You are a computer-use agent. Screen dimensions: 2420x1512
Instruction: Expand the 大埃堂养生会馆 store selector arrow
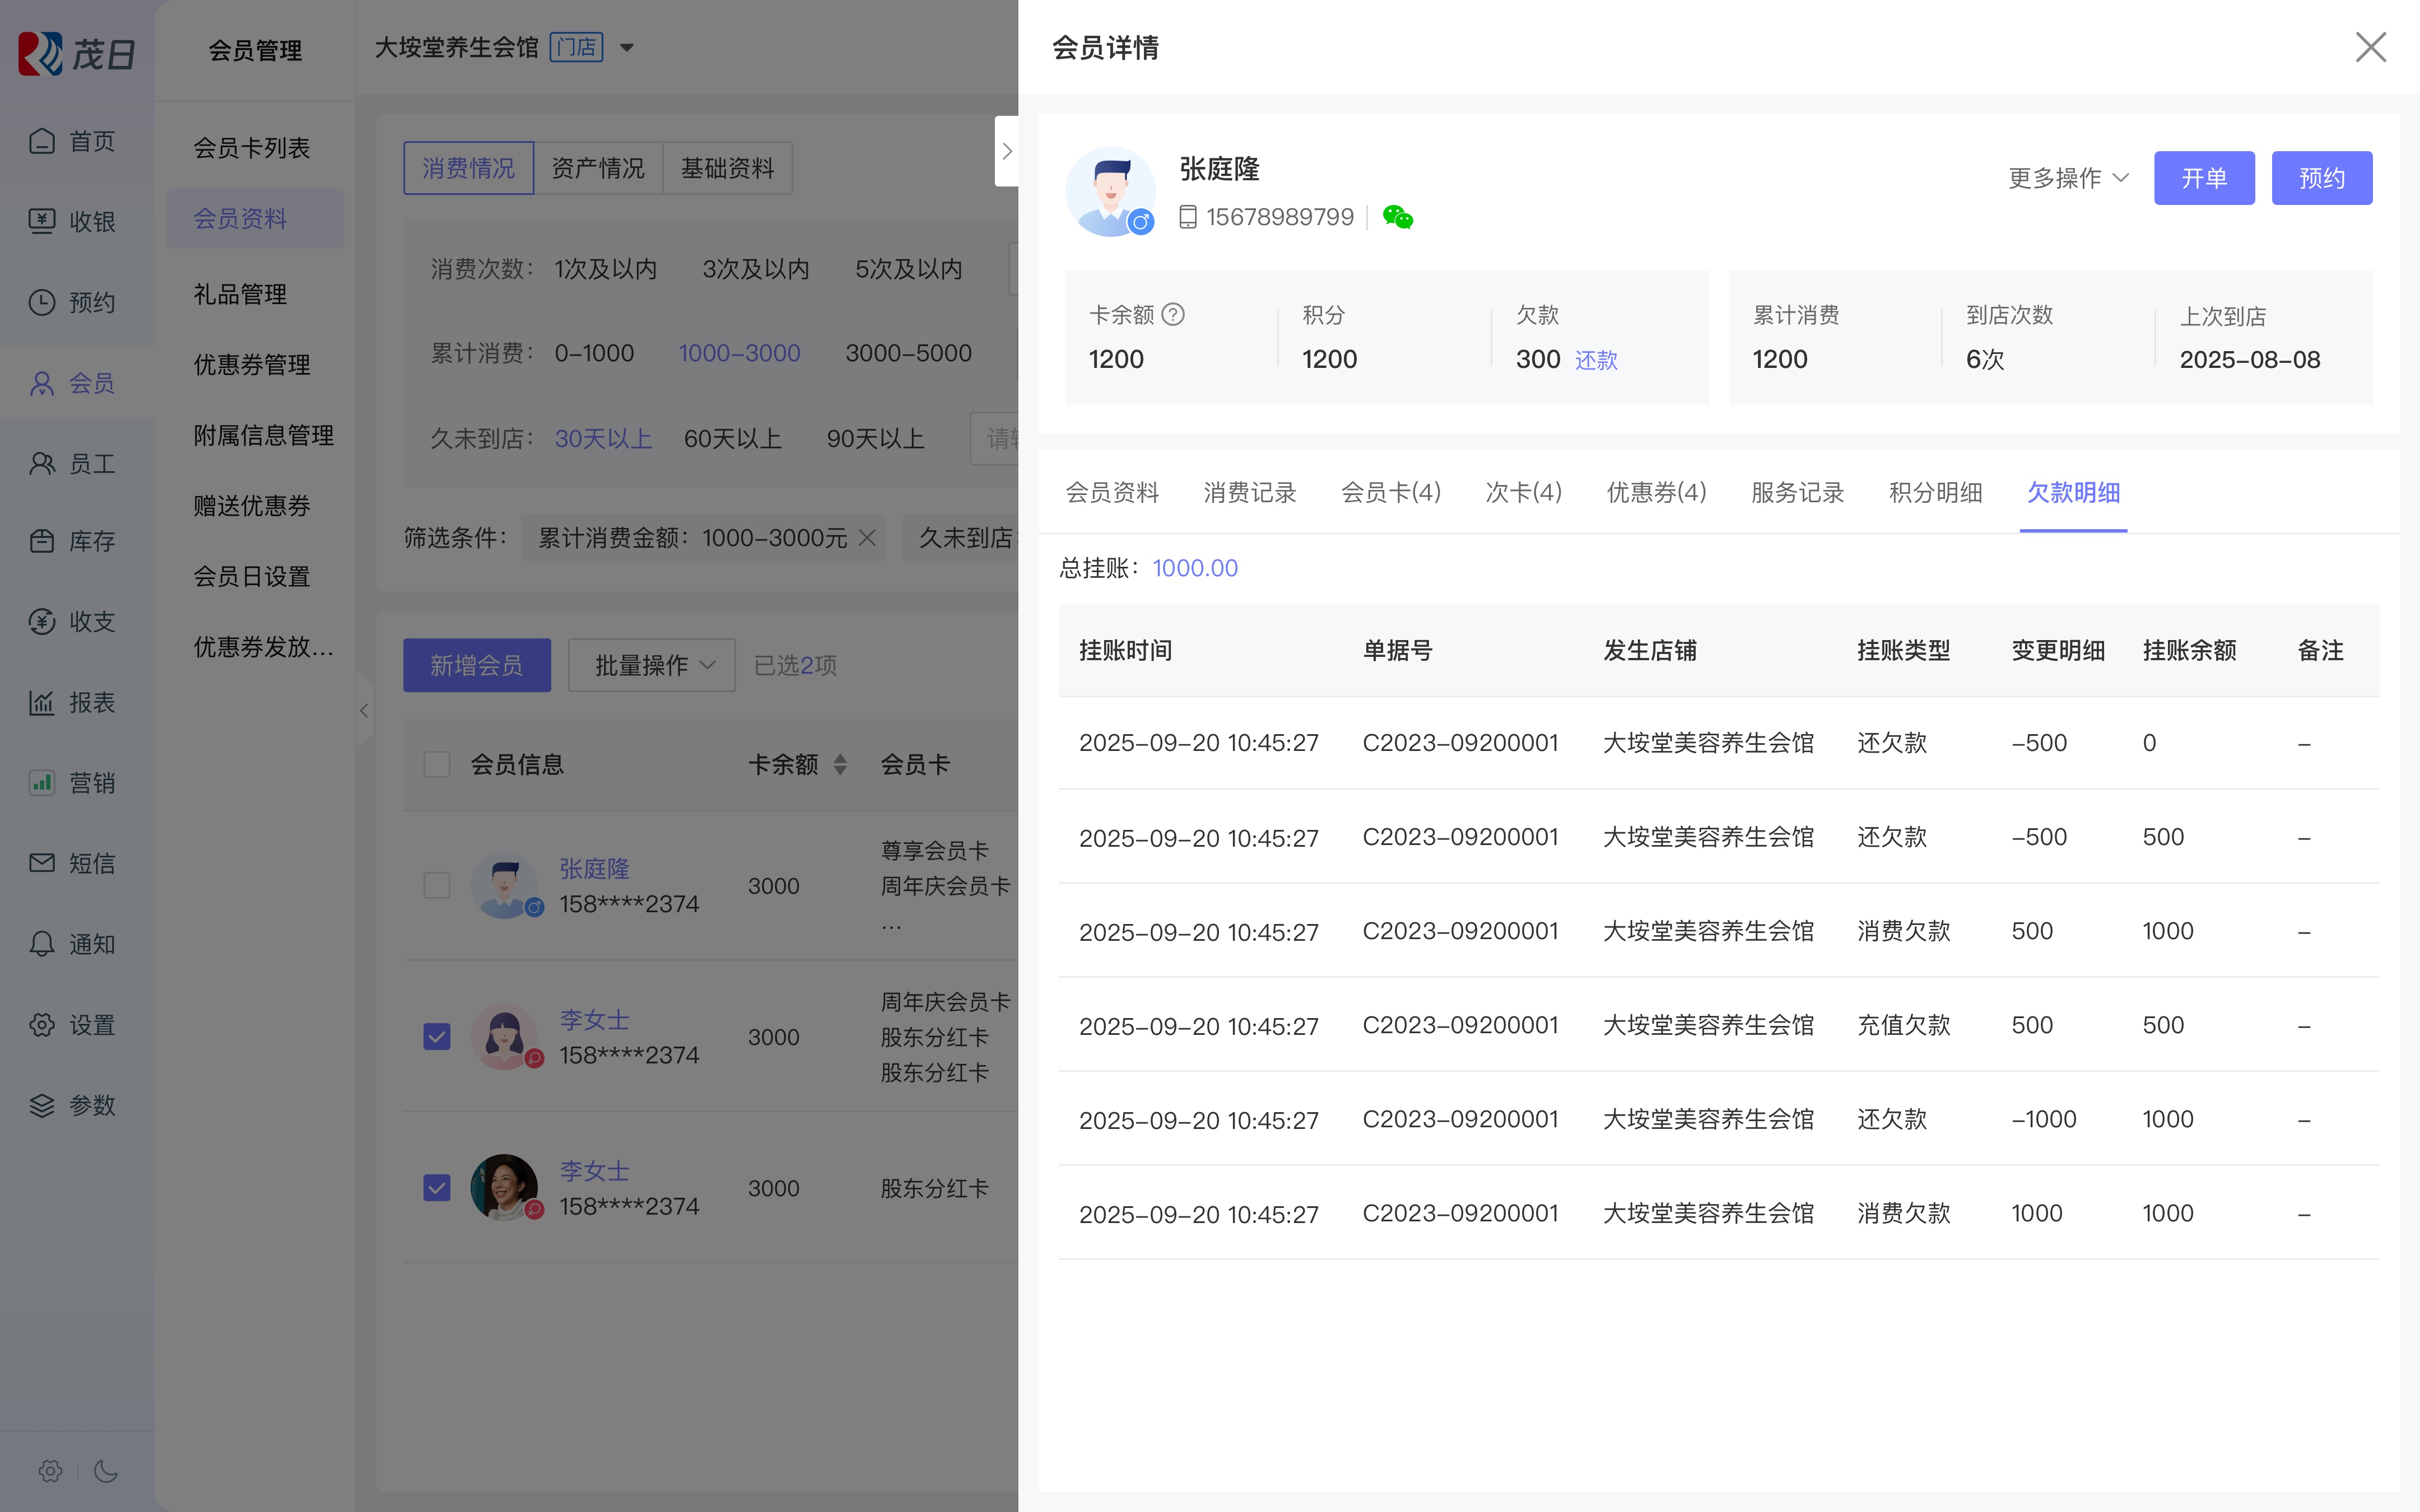pos(627,47)
